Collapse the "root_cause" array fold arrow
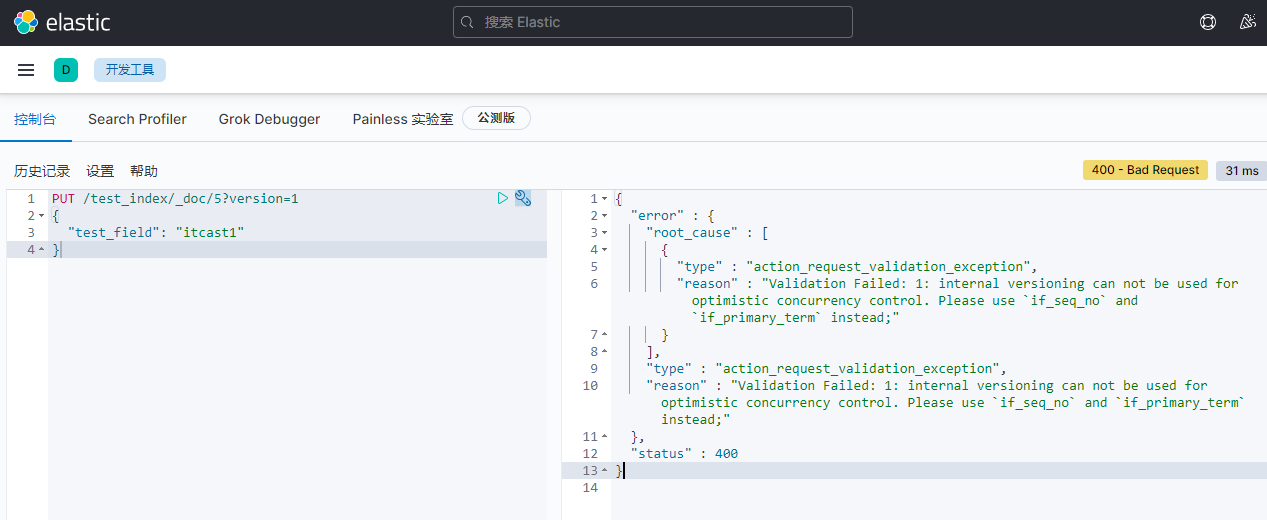 [x=604, y=233]
